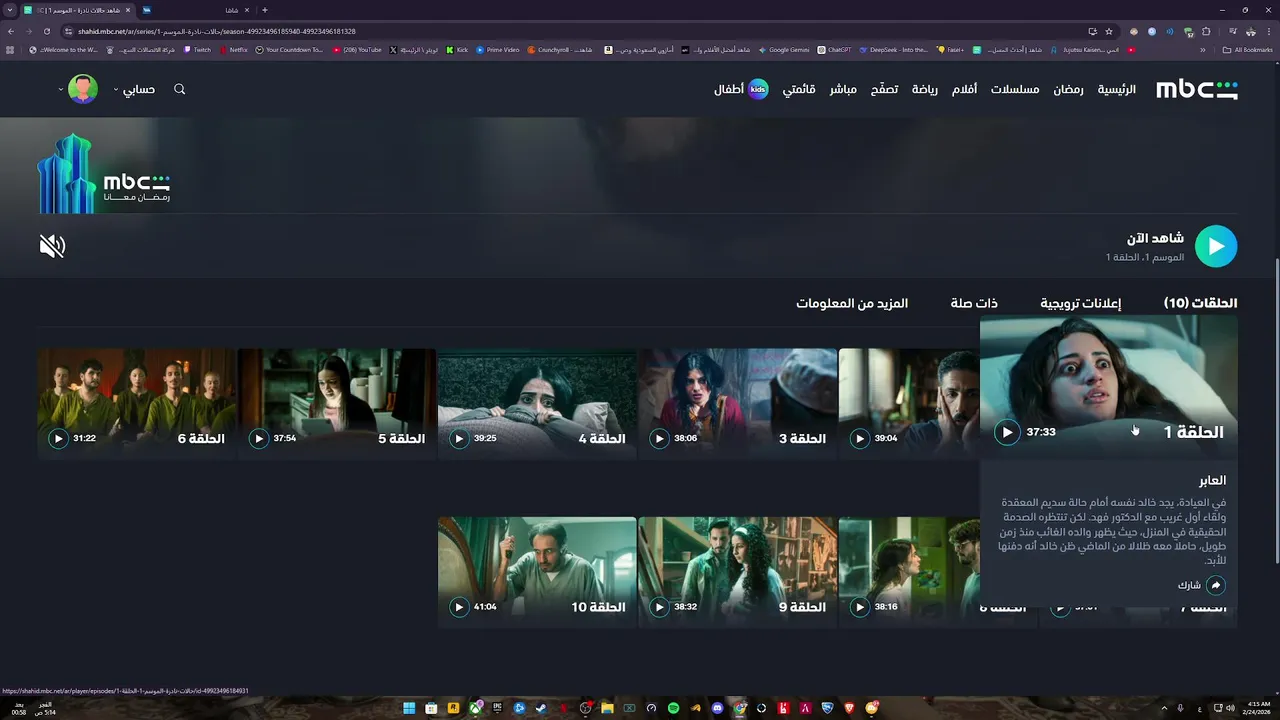Open the الحلقة 10 thumbnail image
The width and height of the screenshot is (1280, 720).
click(537, 572)
